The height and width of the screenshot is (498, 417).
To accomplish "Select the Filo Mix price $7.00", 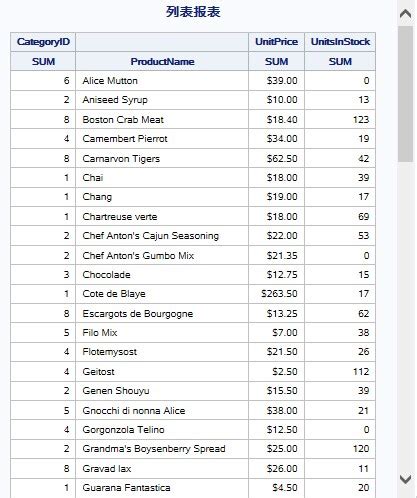I will (285, 333).
